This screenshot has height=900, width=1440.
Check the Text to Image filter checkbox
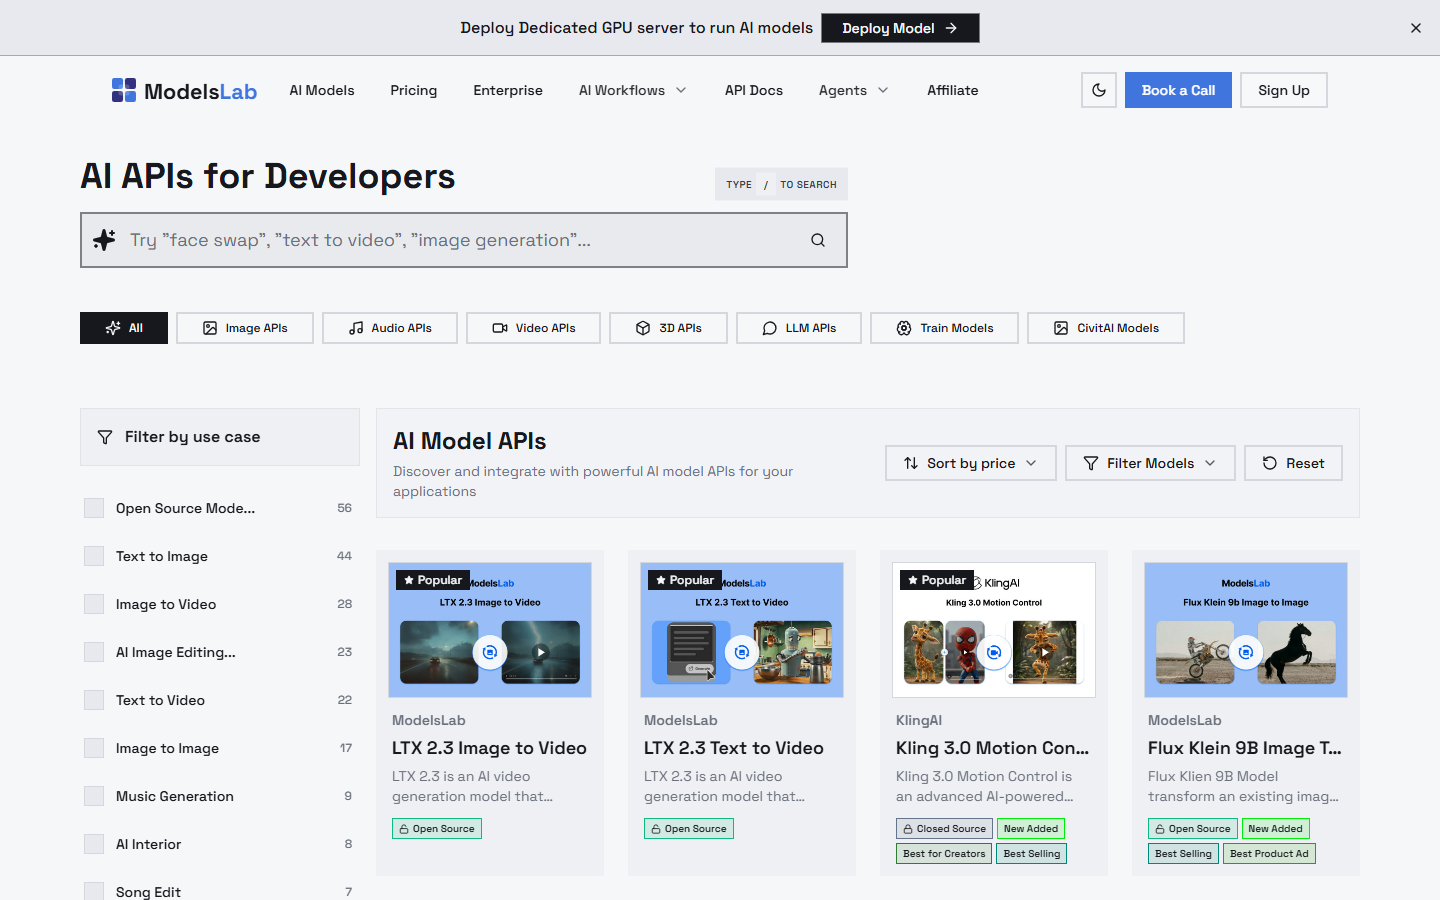click(x=93, y=555)
